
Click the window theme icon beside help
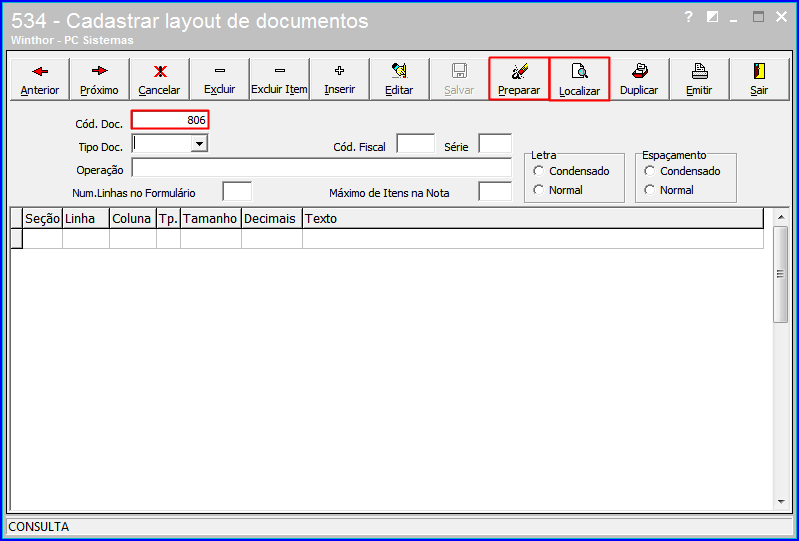point(712,17)
